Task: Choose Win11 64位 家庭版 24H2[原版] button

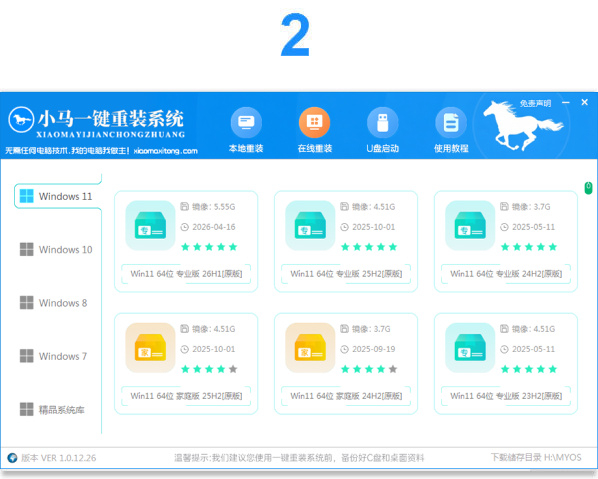Action: click(x=346, y=396)
